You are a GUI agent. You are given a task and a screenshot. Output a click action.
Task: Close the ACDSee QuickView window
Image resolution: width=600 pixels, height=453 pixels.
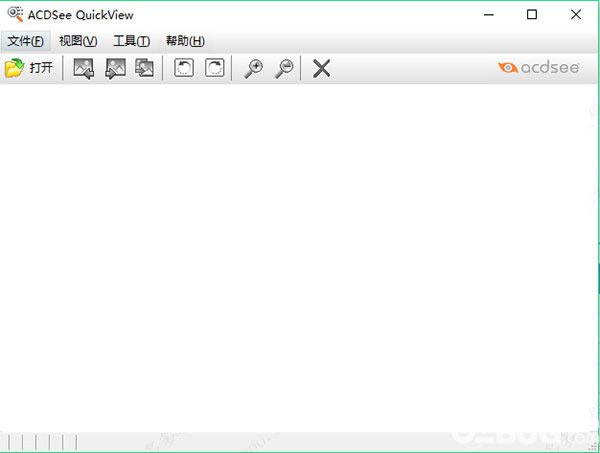click(x=576, y=15)
